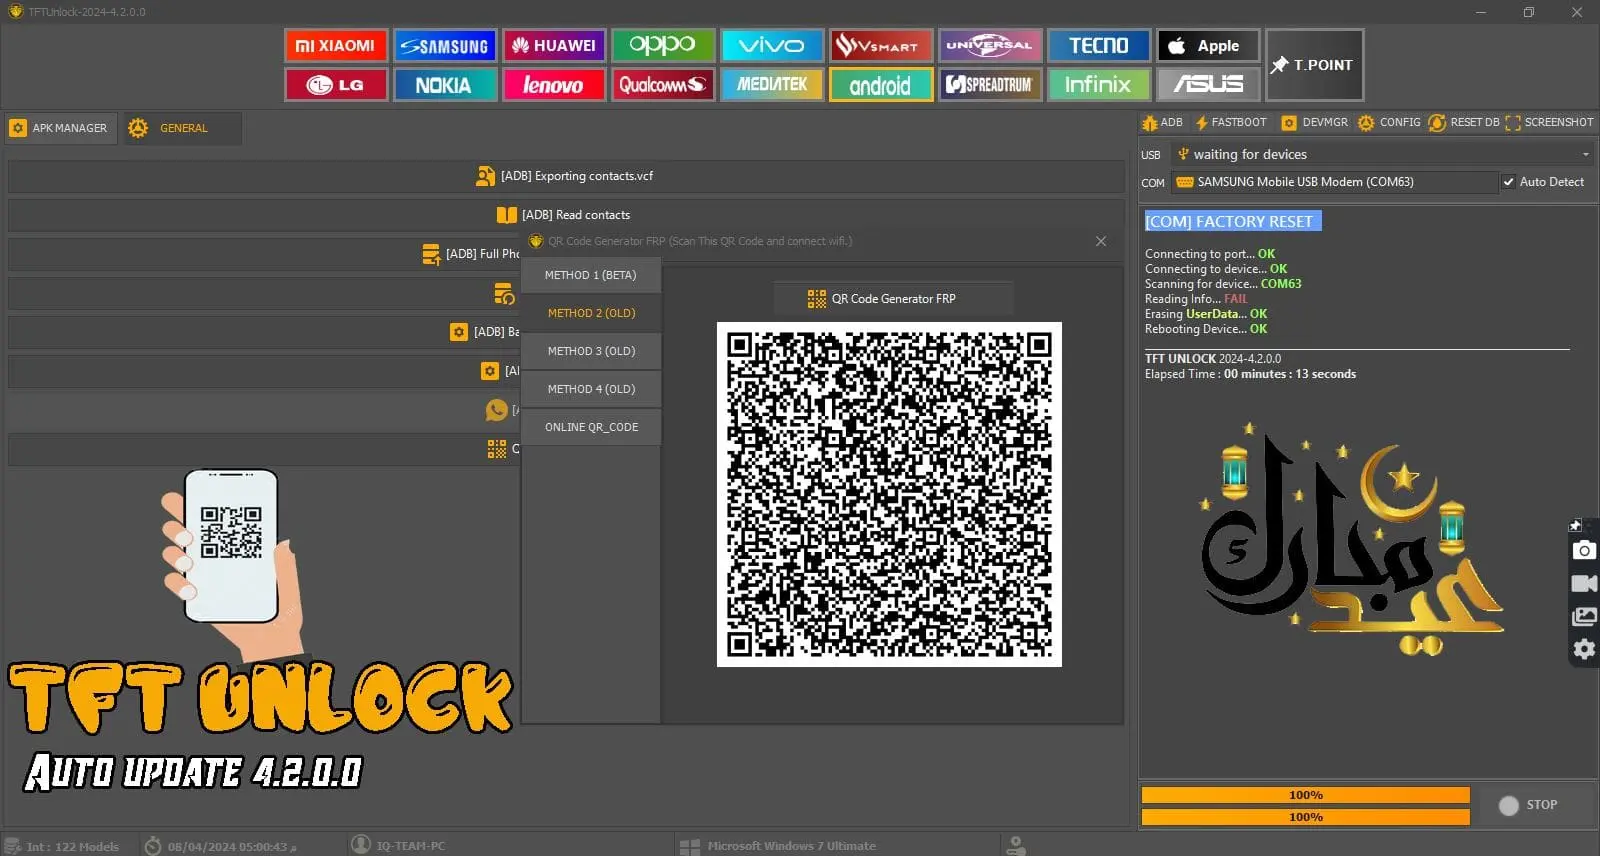Close the QR Code Generator FRP dialog
1600x856 pixels.
[1100, 241]
